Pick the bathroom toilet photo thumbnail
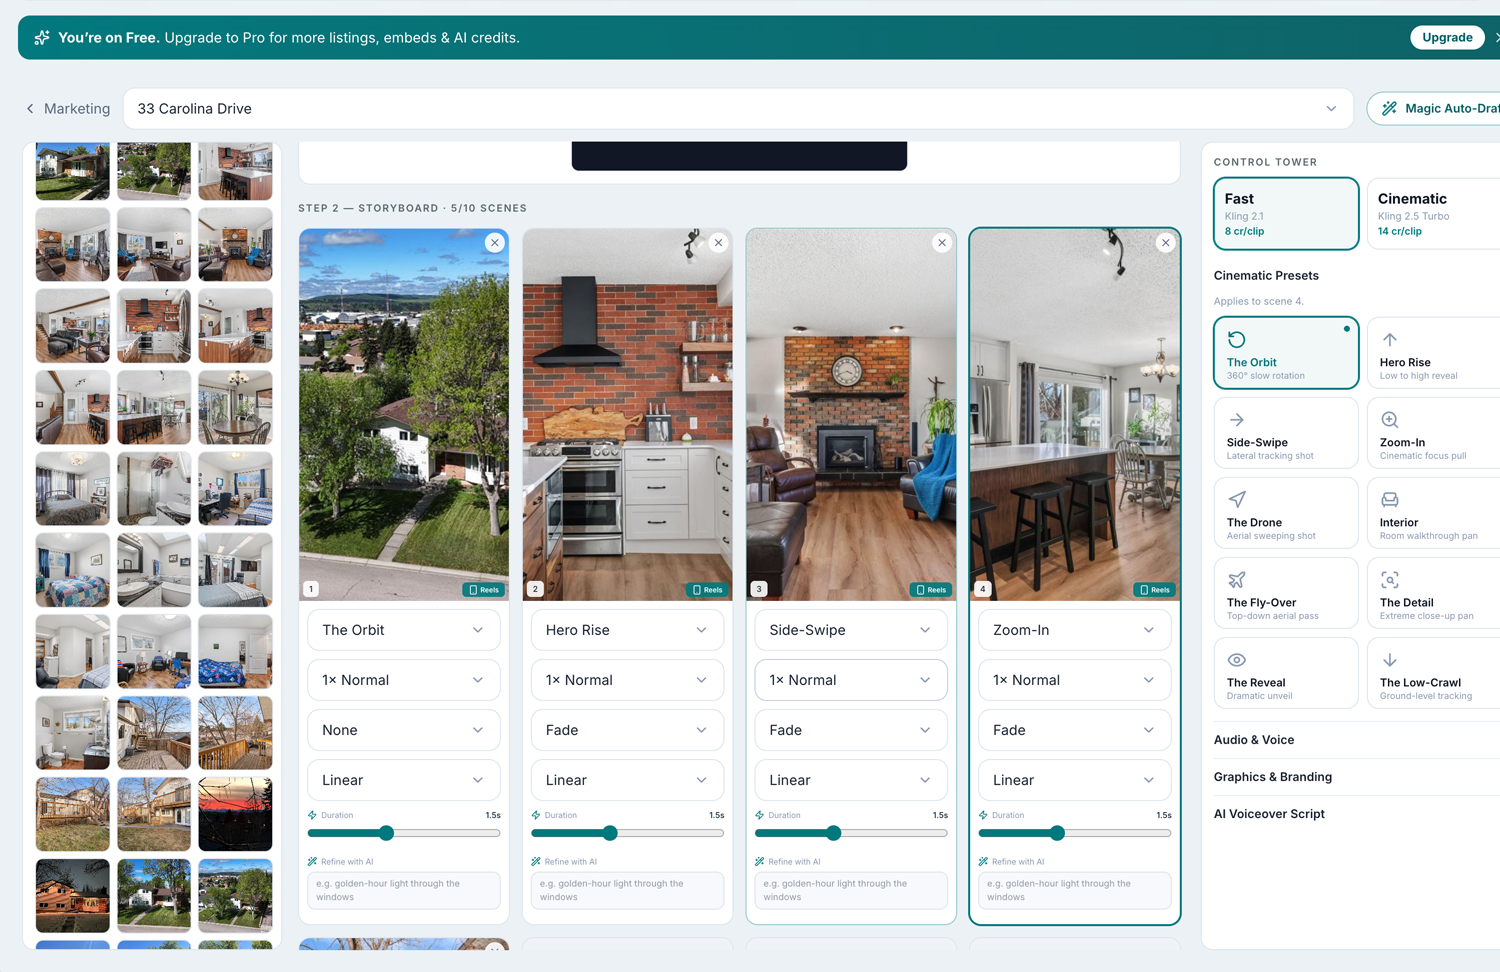The image size is (1500, 972). pos(73,733)
